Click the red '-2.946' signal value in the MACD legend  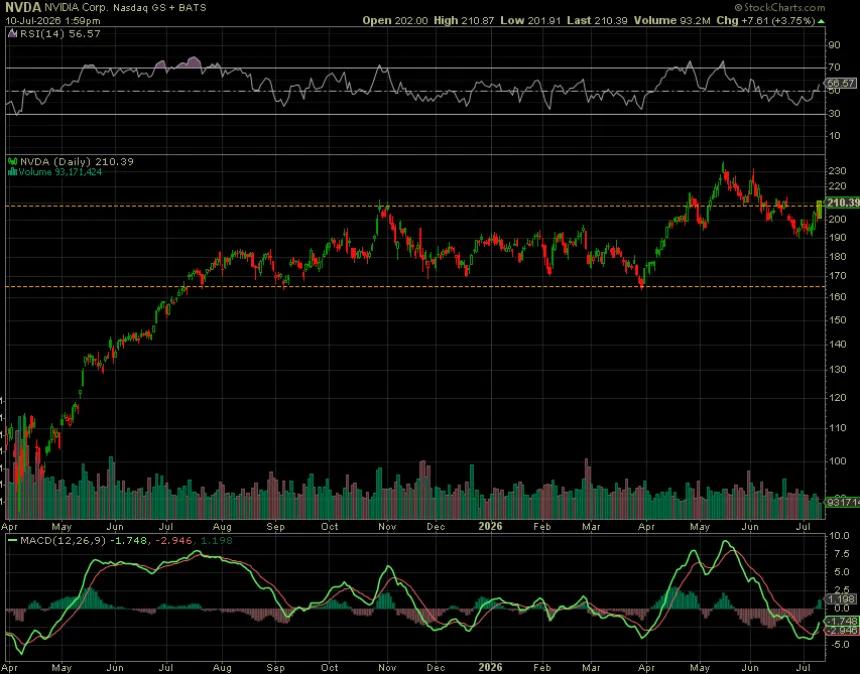pyautogui.click(x=173, y=541)
